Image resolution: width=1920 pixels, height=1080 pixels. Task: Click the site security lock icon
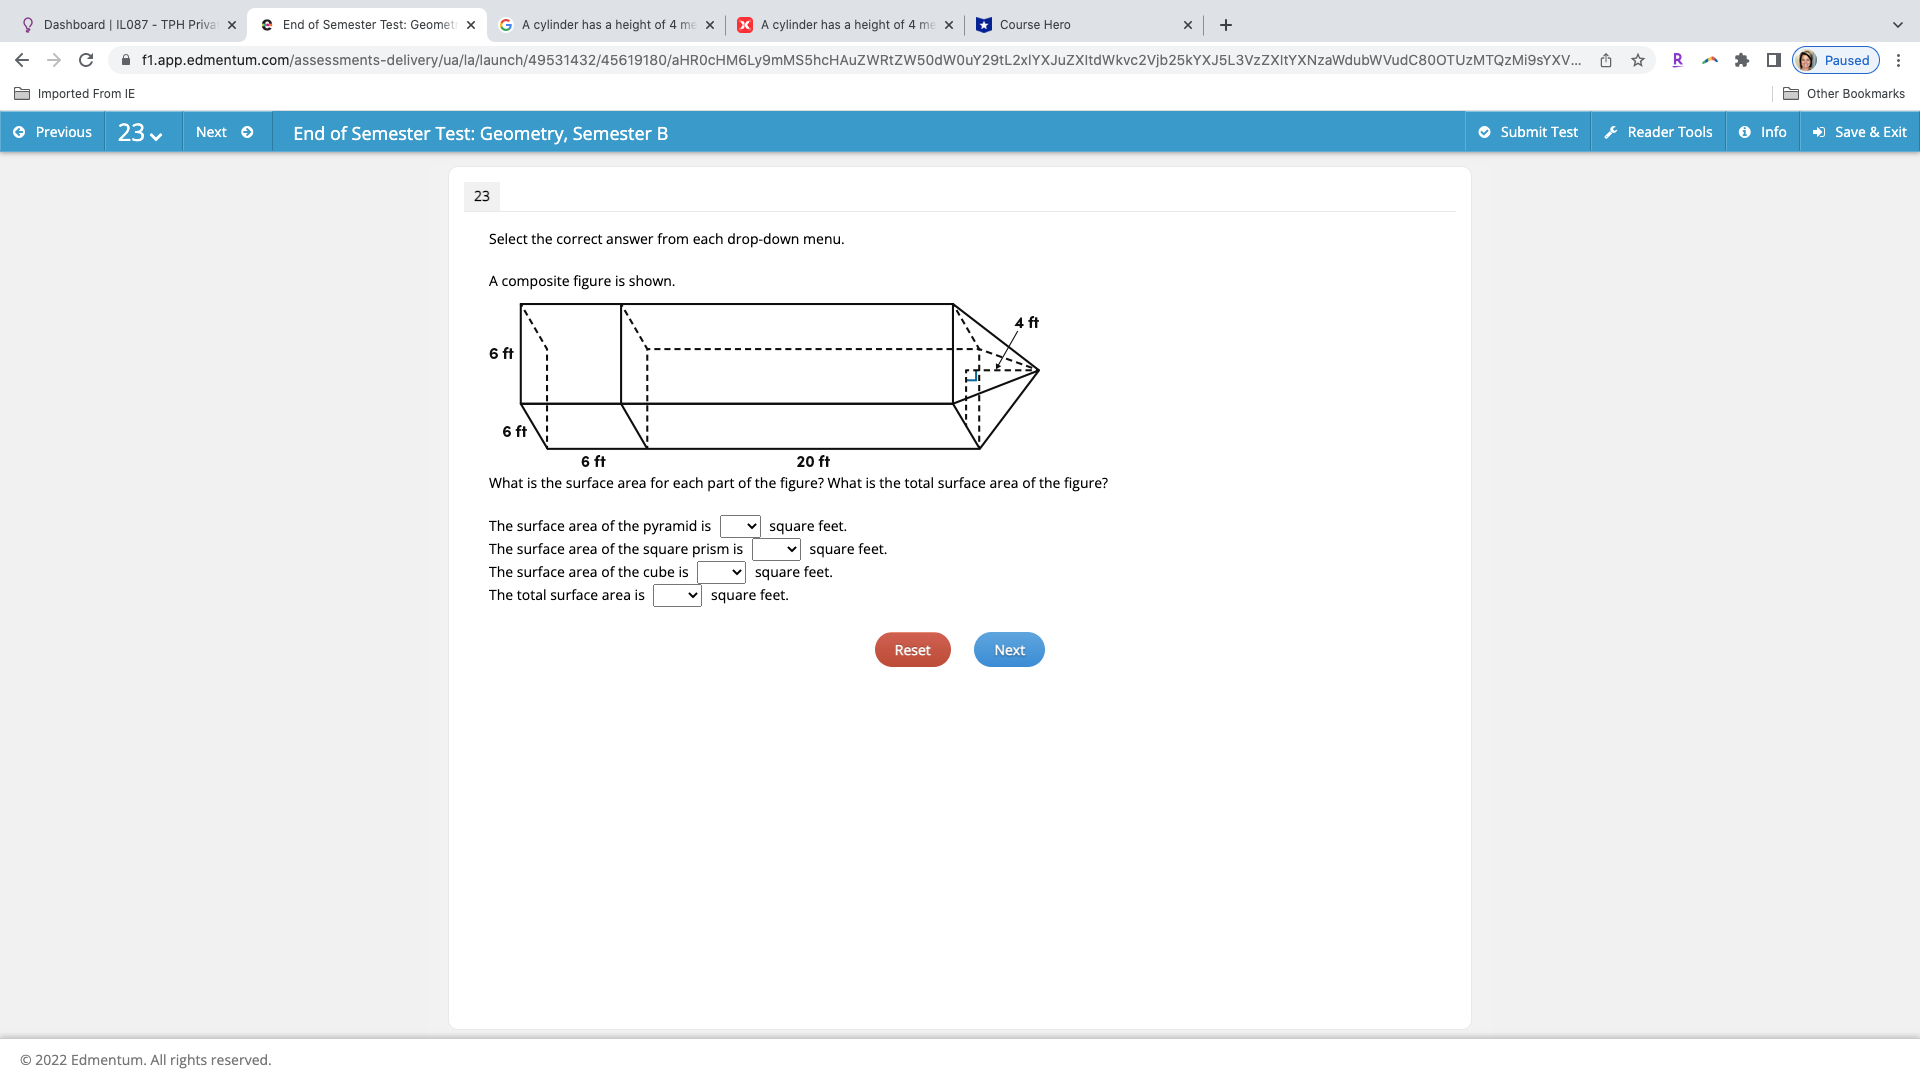(x=126, y=60)
